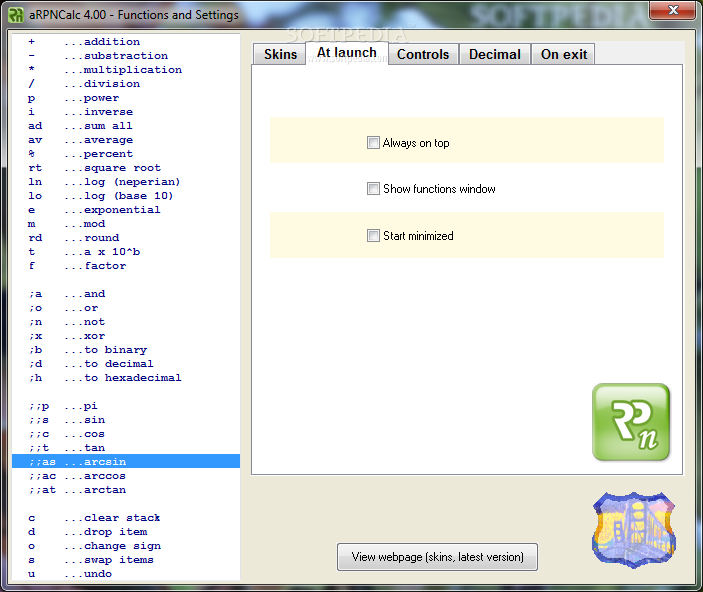
Task: Select the 'e ...exponential' entry
Action: click(x=126, y=209)
